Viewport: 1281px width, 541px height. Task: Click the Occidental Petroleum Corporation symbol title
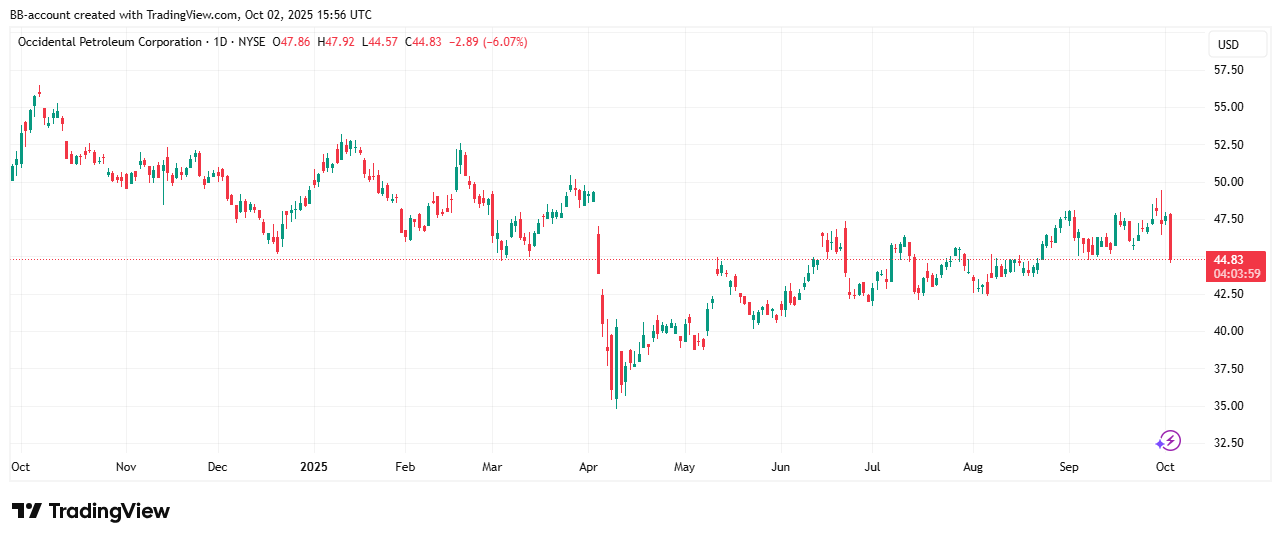tap(108, 42)
